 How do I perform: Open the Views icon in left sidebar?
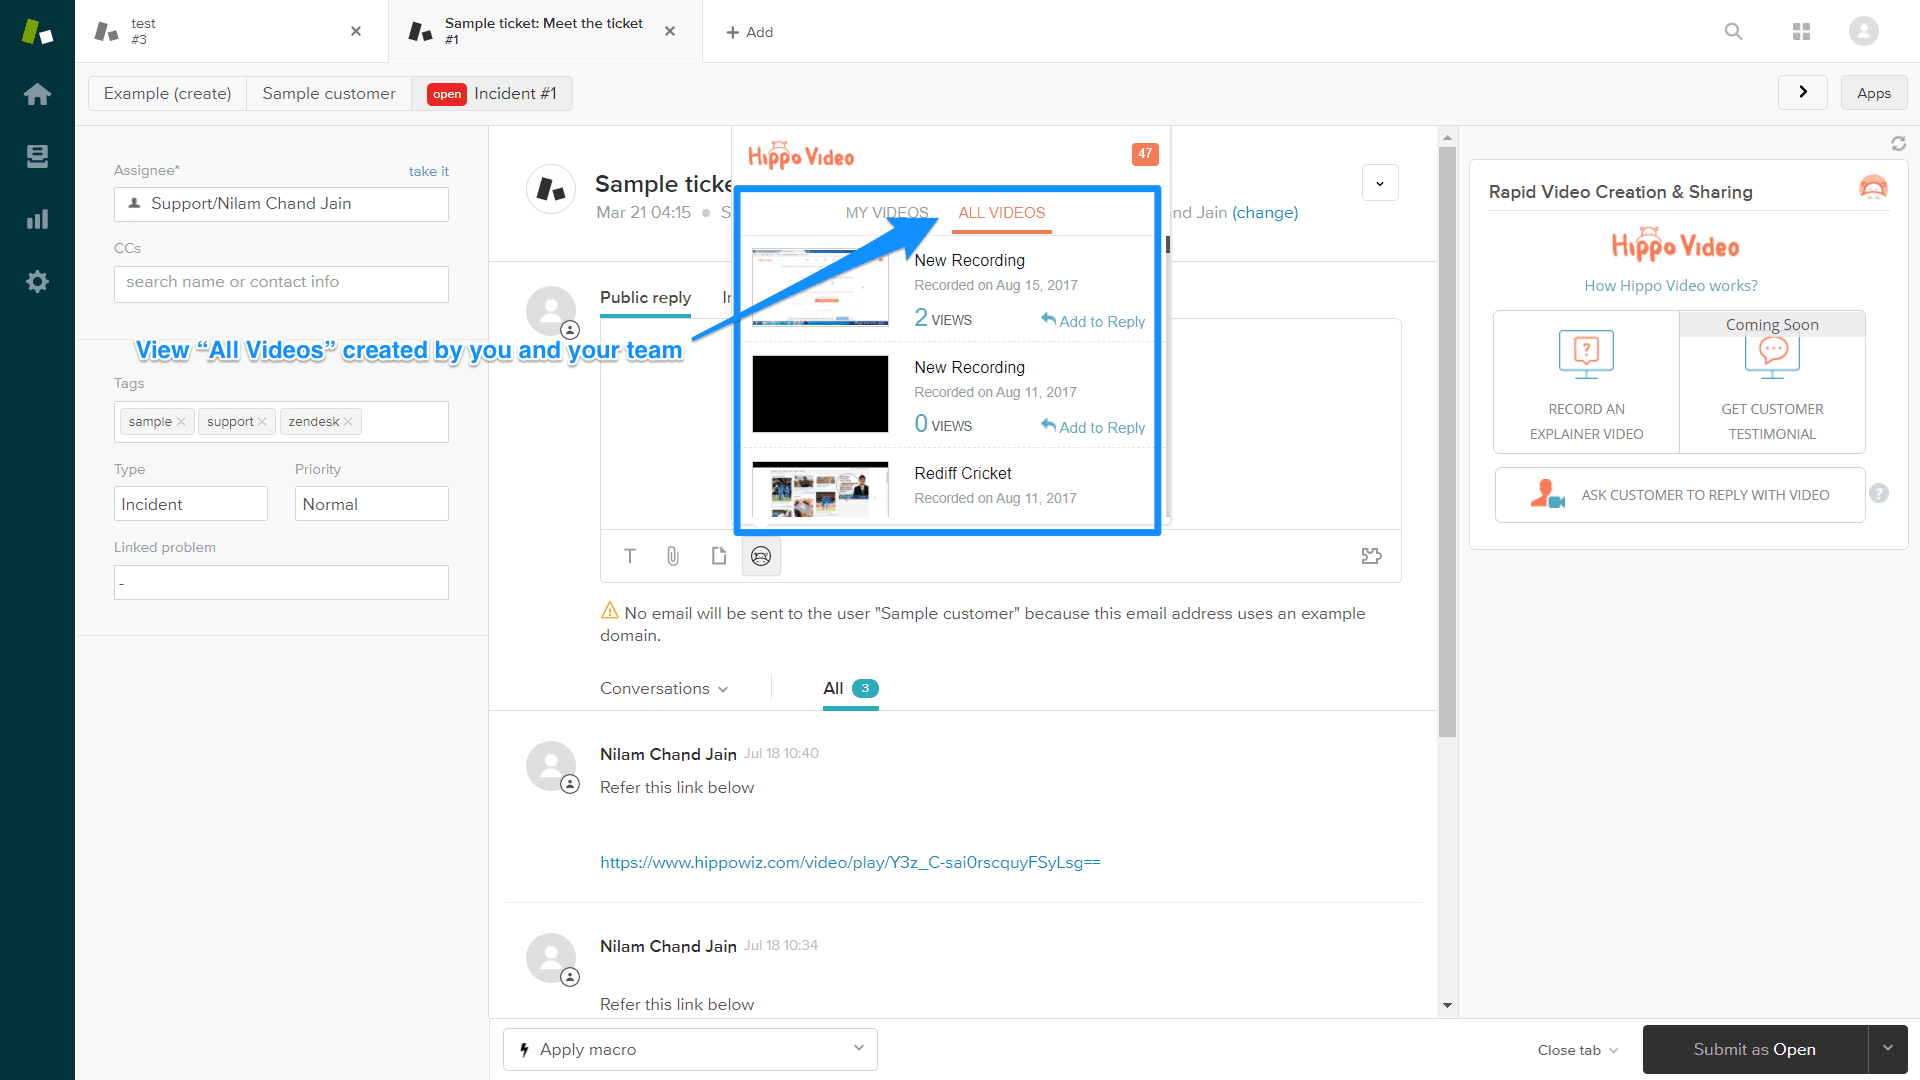[x=37, y=156]
